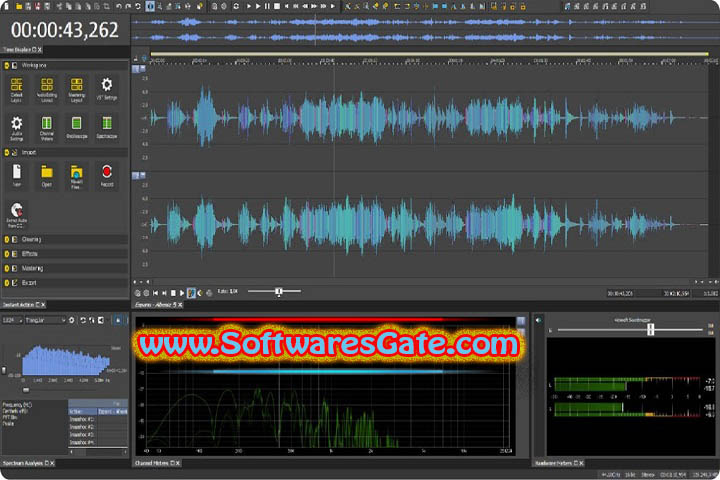720x480 pixels.
Task: Toggle the highlighted button in Spectrum Analysis toolbar
Action: 118,320
